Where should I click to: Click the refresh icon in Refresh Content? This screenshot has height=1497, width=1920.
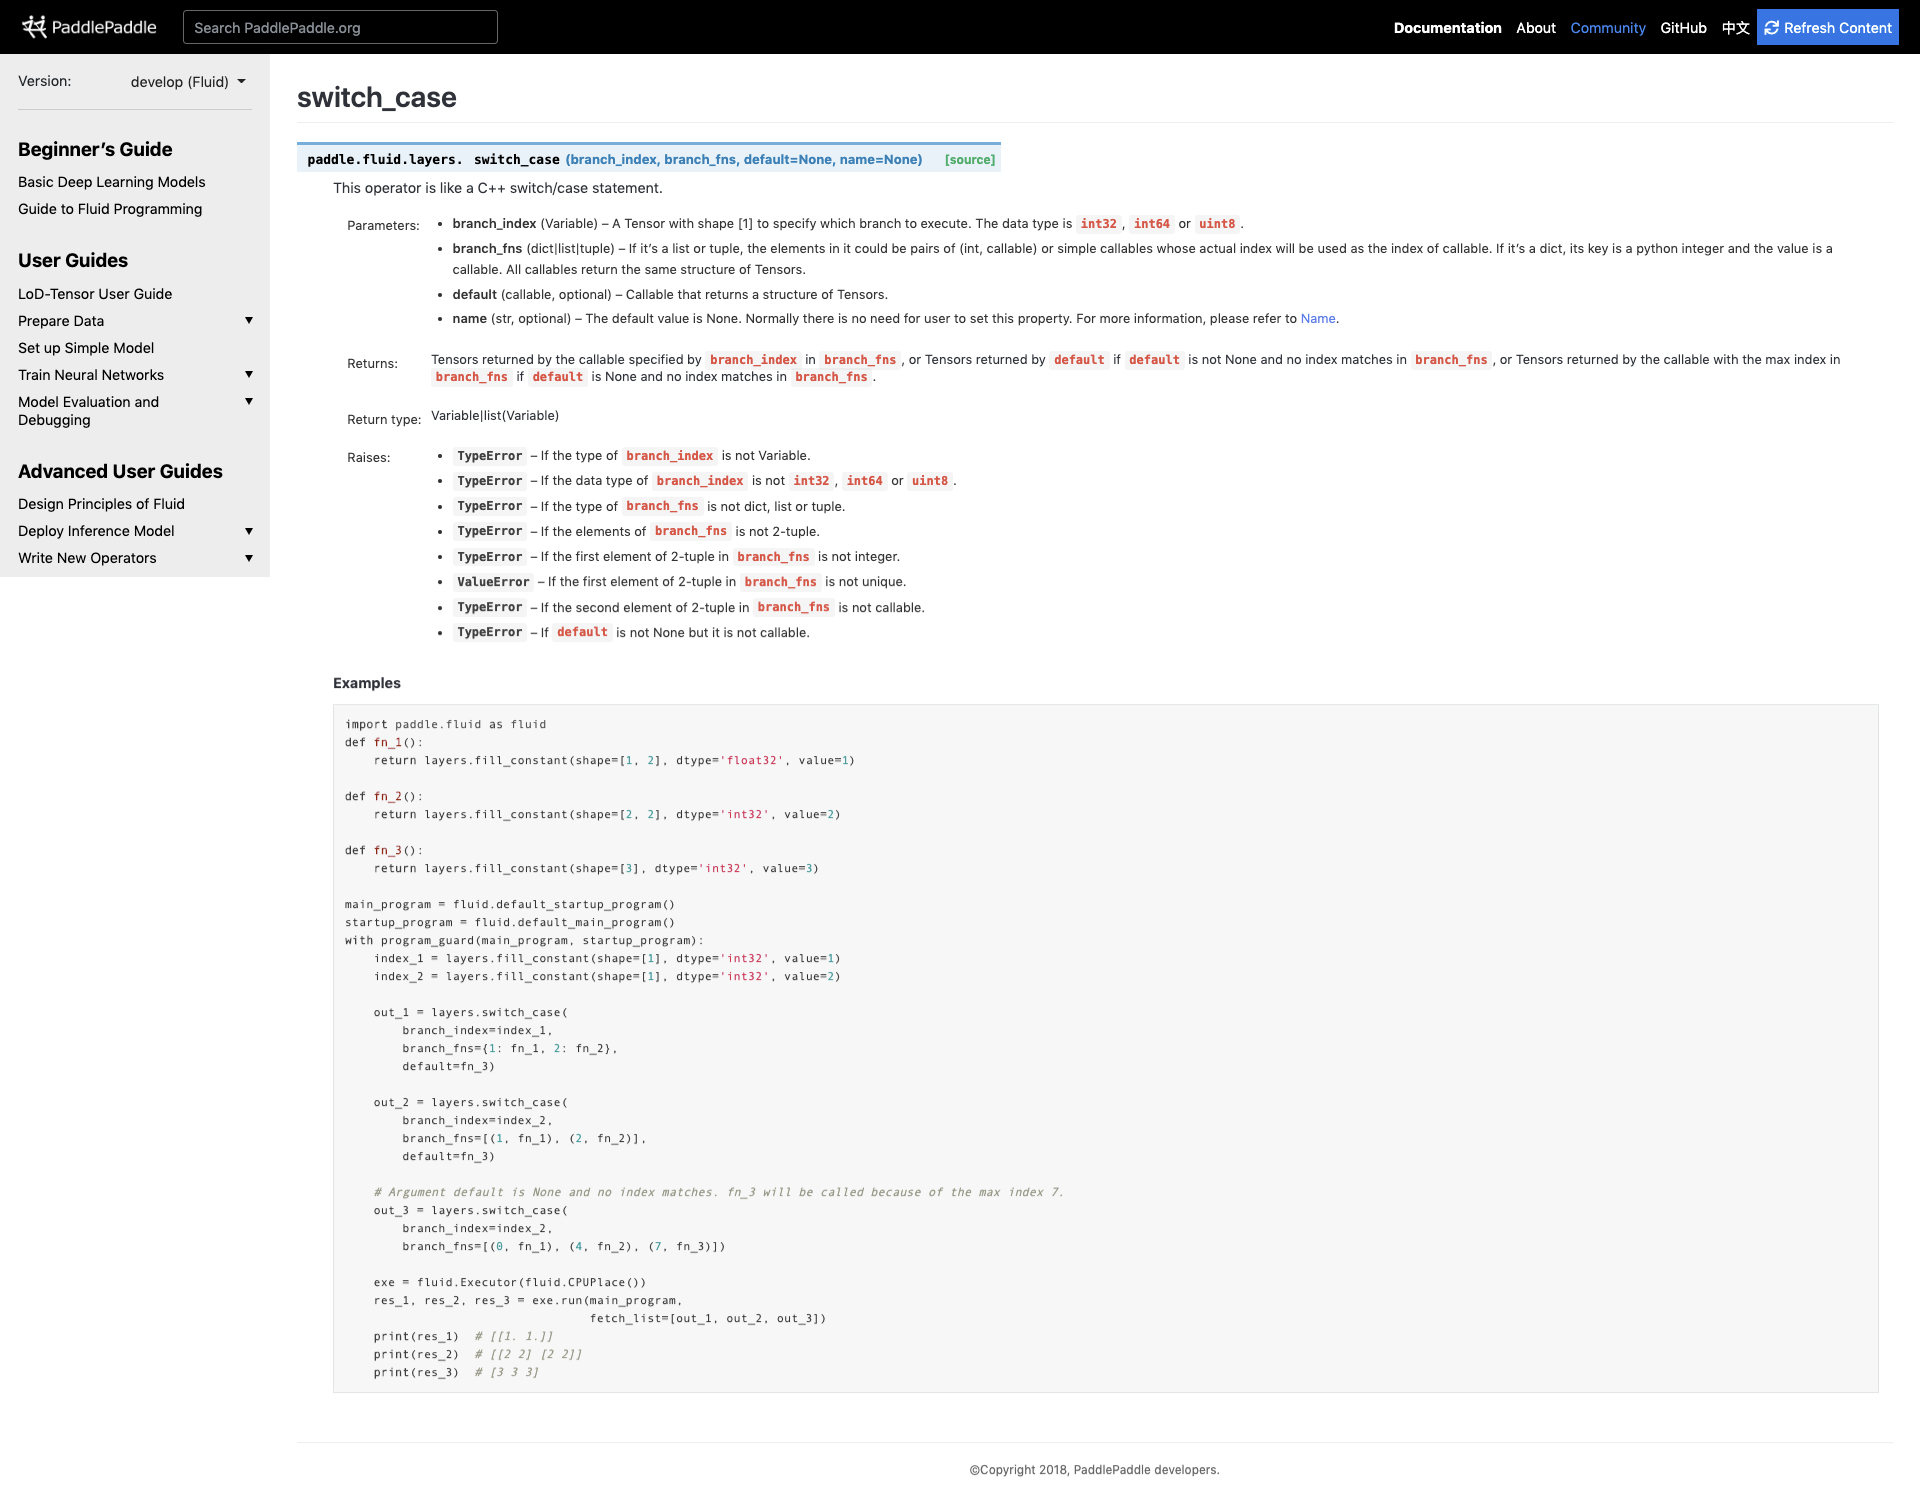click(1772, 28)
